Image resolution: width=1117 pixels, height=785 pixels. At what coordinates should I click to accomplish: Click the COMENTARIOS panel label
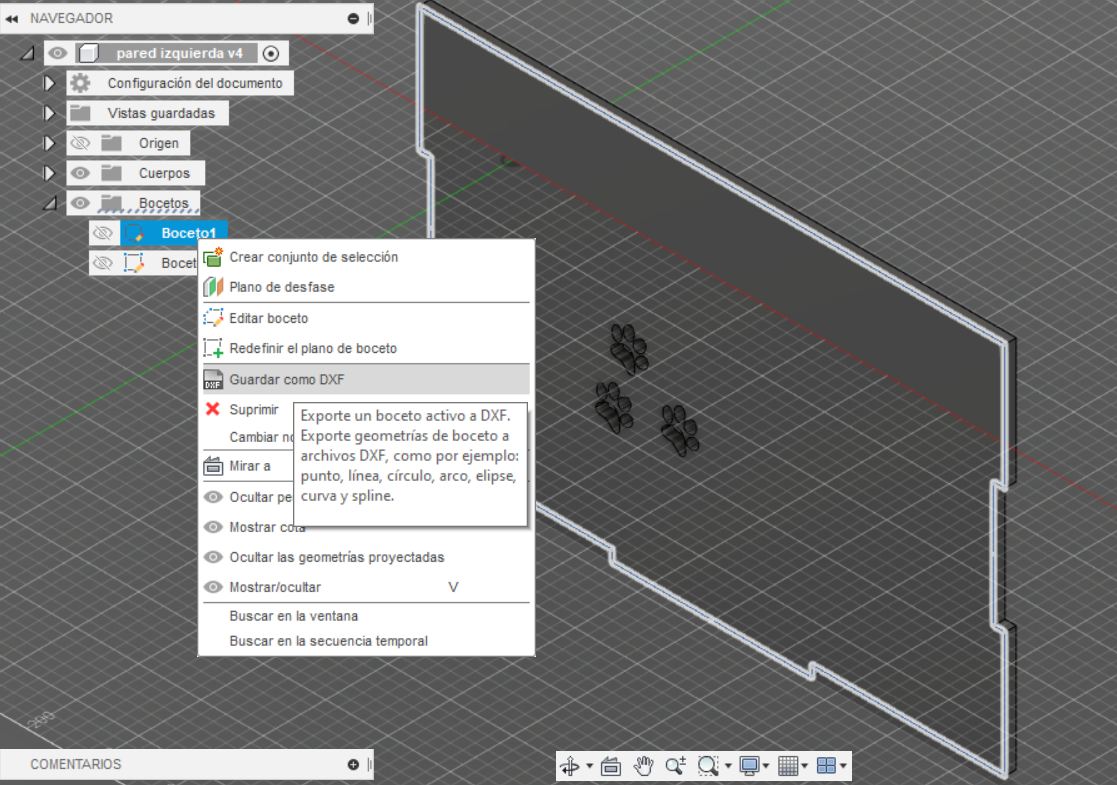(x=76, y=764)
